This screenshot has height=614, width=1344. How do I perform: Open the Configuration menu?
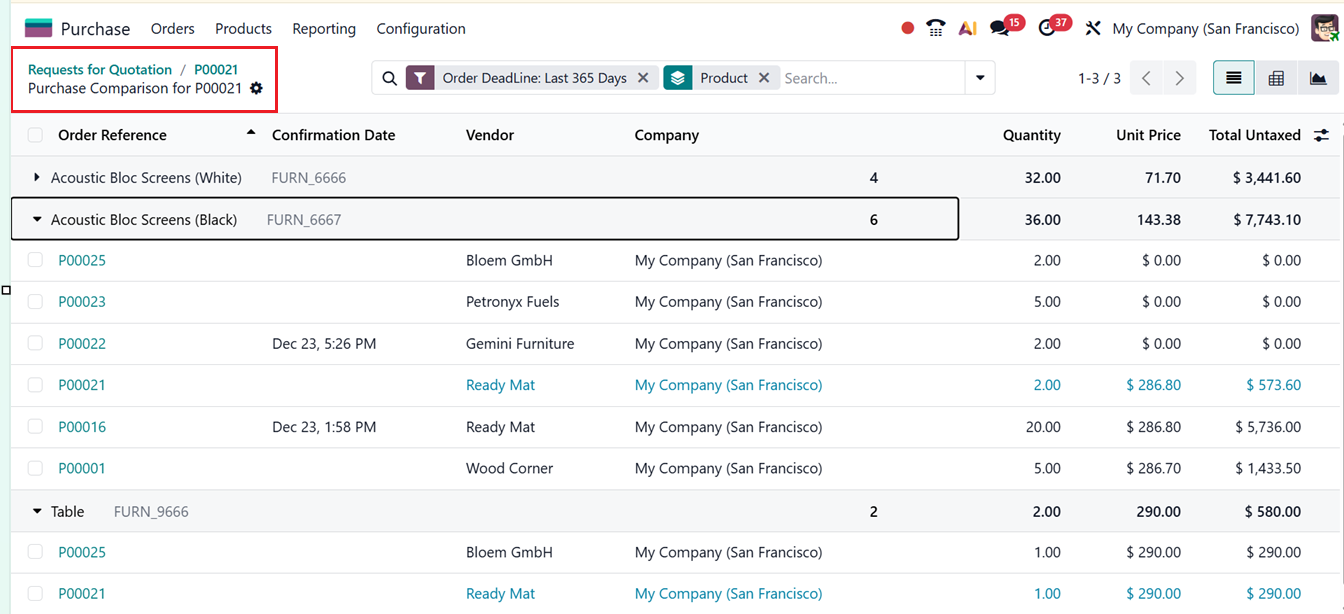421,28
